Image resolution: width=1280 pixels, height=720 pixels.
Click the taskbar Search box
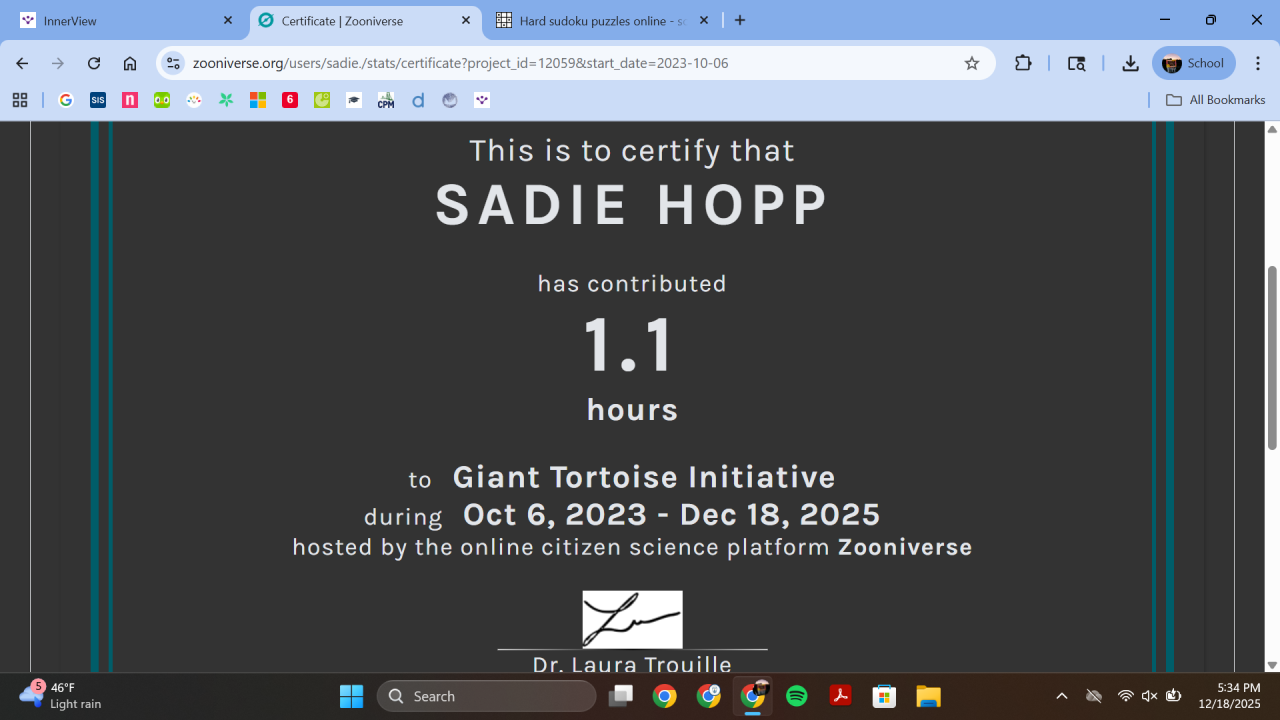pos(486,696)
